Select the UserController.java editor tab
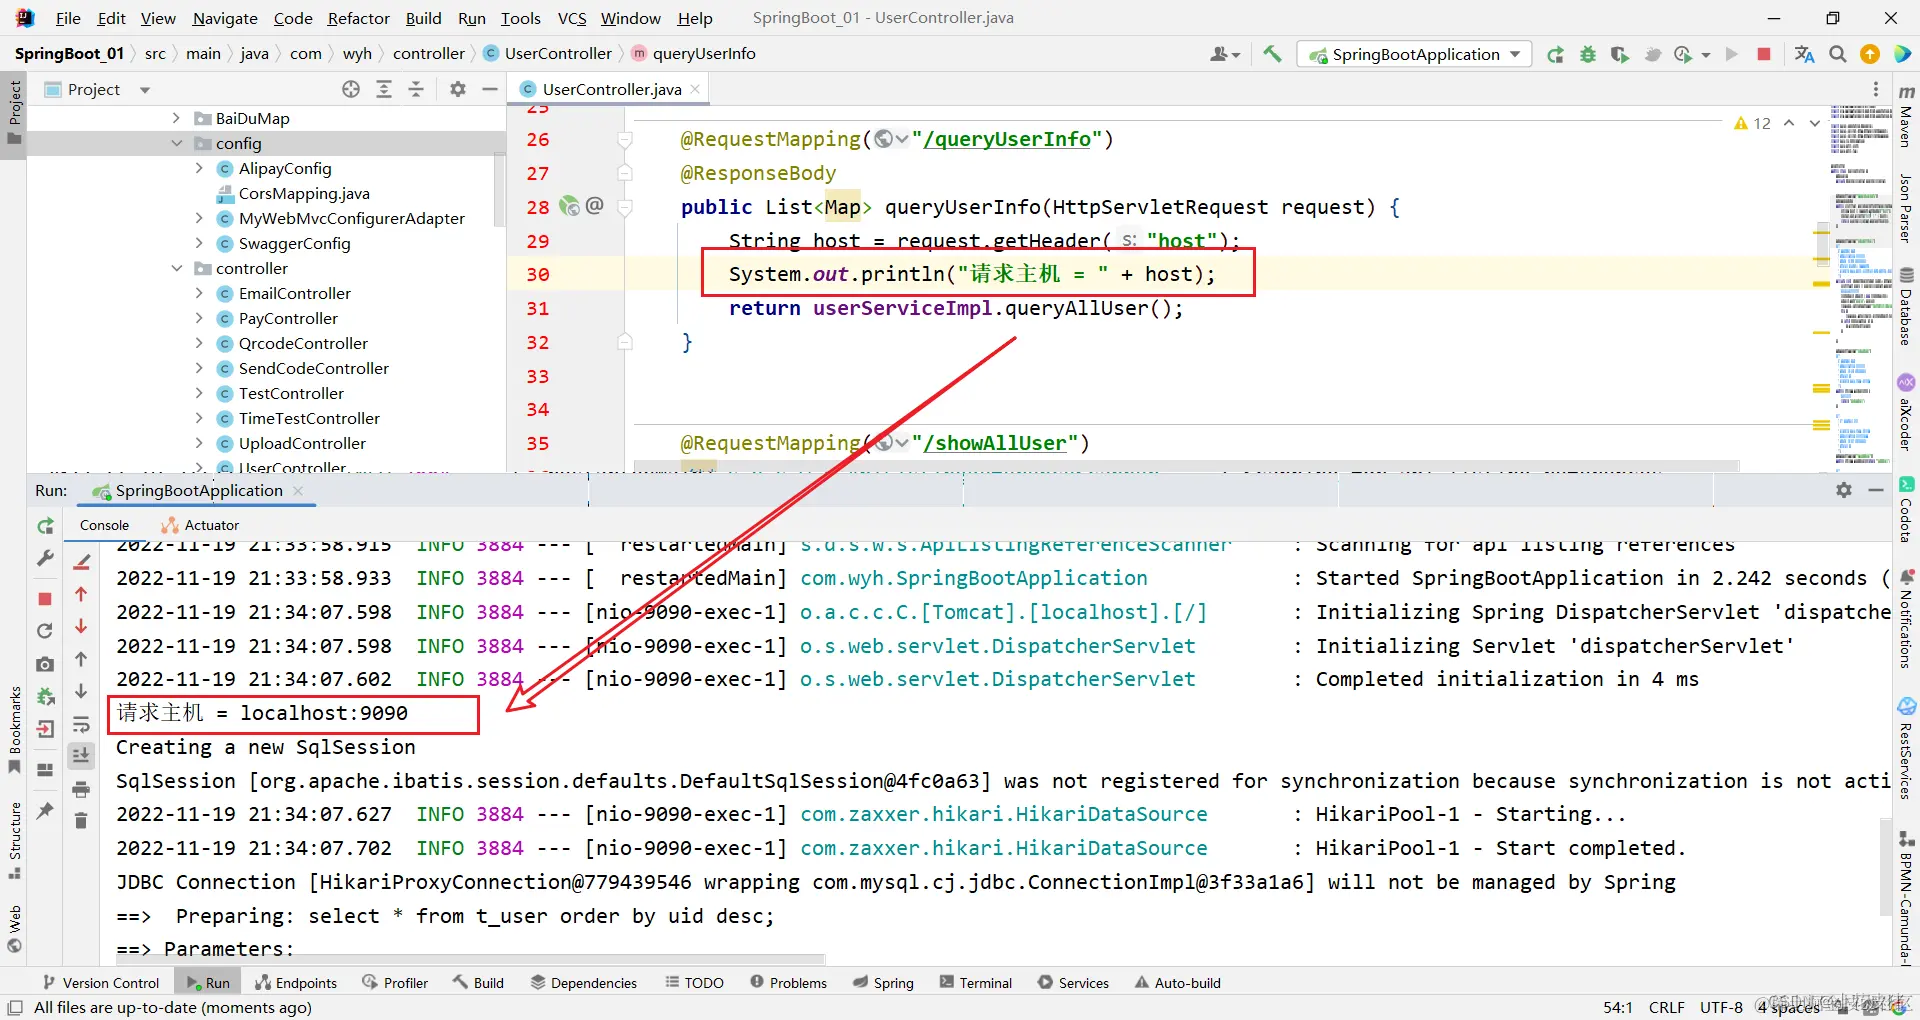The image size is (1920, 1020). 611,89
